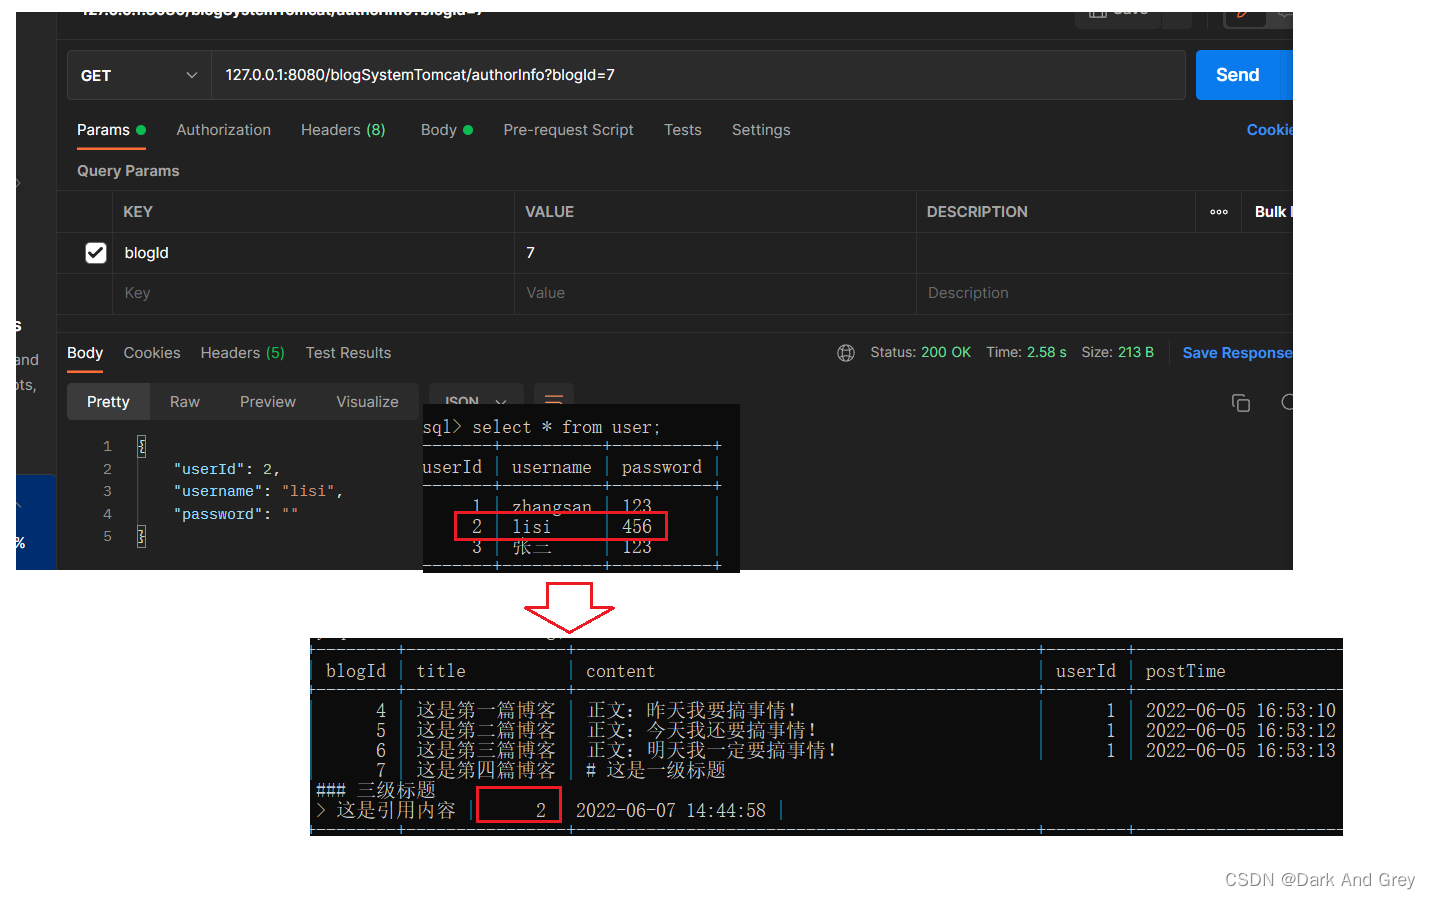Open the request Settings tab
This screenshot has width=1431, height=899.
[761, 130]
